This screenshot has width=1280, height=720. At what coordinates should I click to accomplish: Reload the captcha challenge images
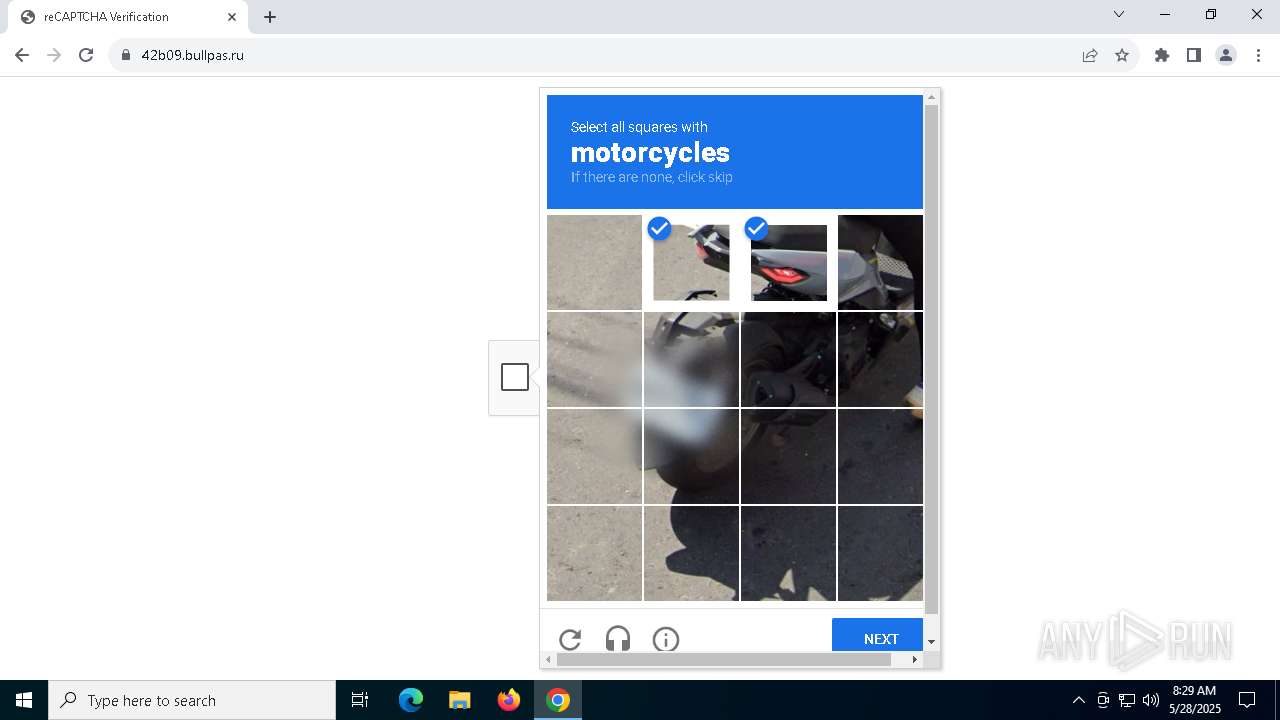(x=570, y=639)
